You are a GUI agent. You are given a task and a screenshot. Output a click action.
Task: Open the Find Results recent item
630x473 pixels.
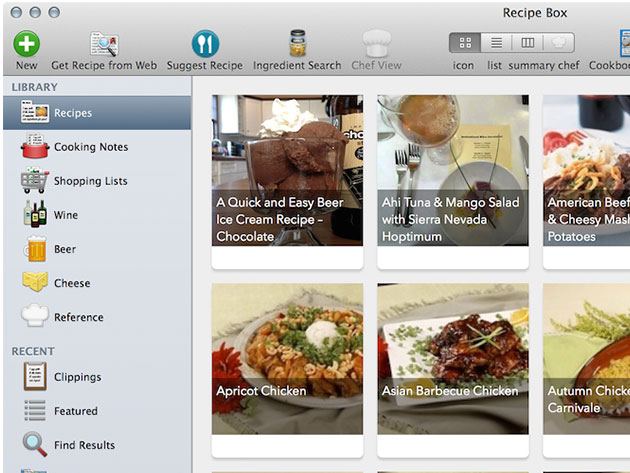pos(84,445)
